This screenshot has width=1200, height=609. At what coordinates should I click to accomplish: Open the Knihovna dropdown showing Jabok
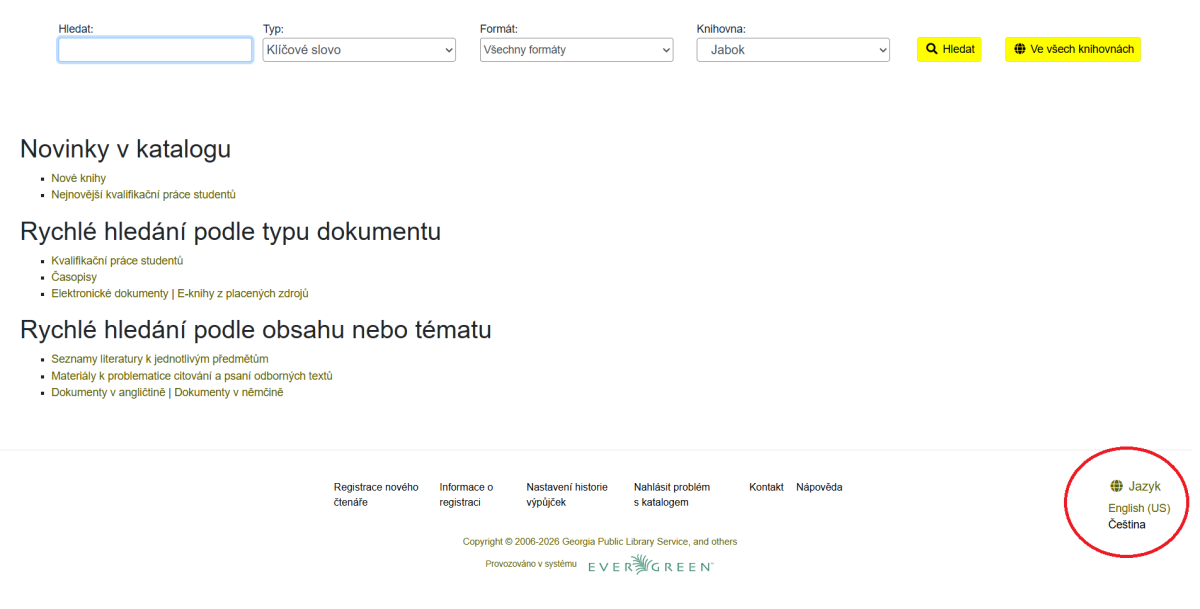pyautogui.click(x=793, y=50)
